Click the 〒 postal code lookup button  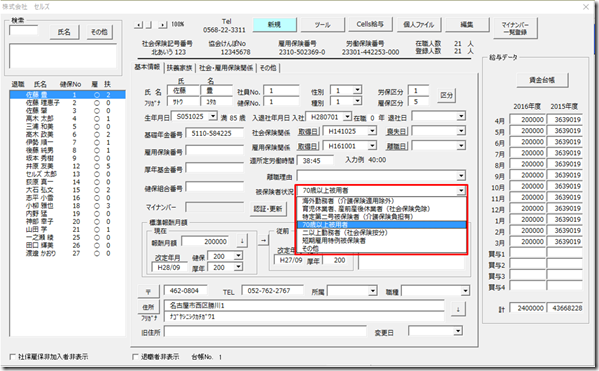point(148,292)
